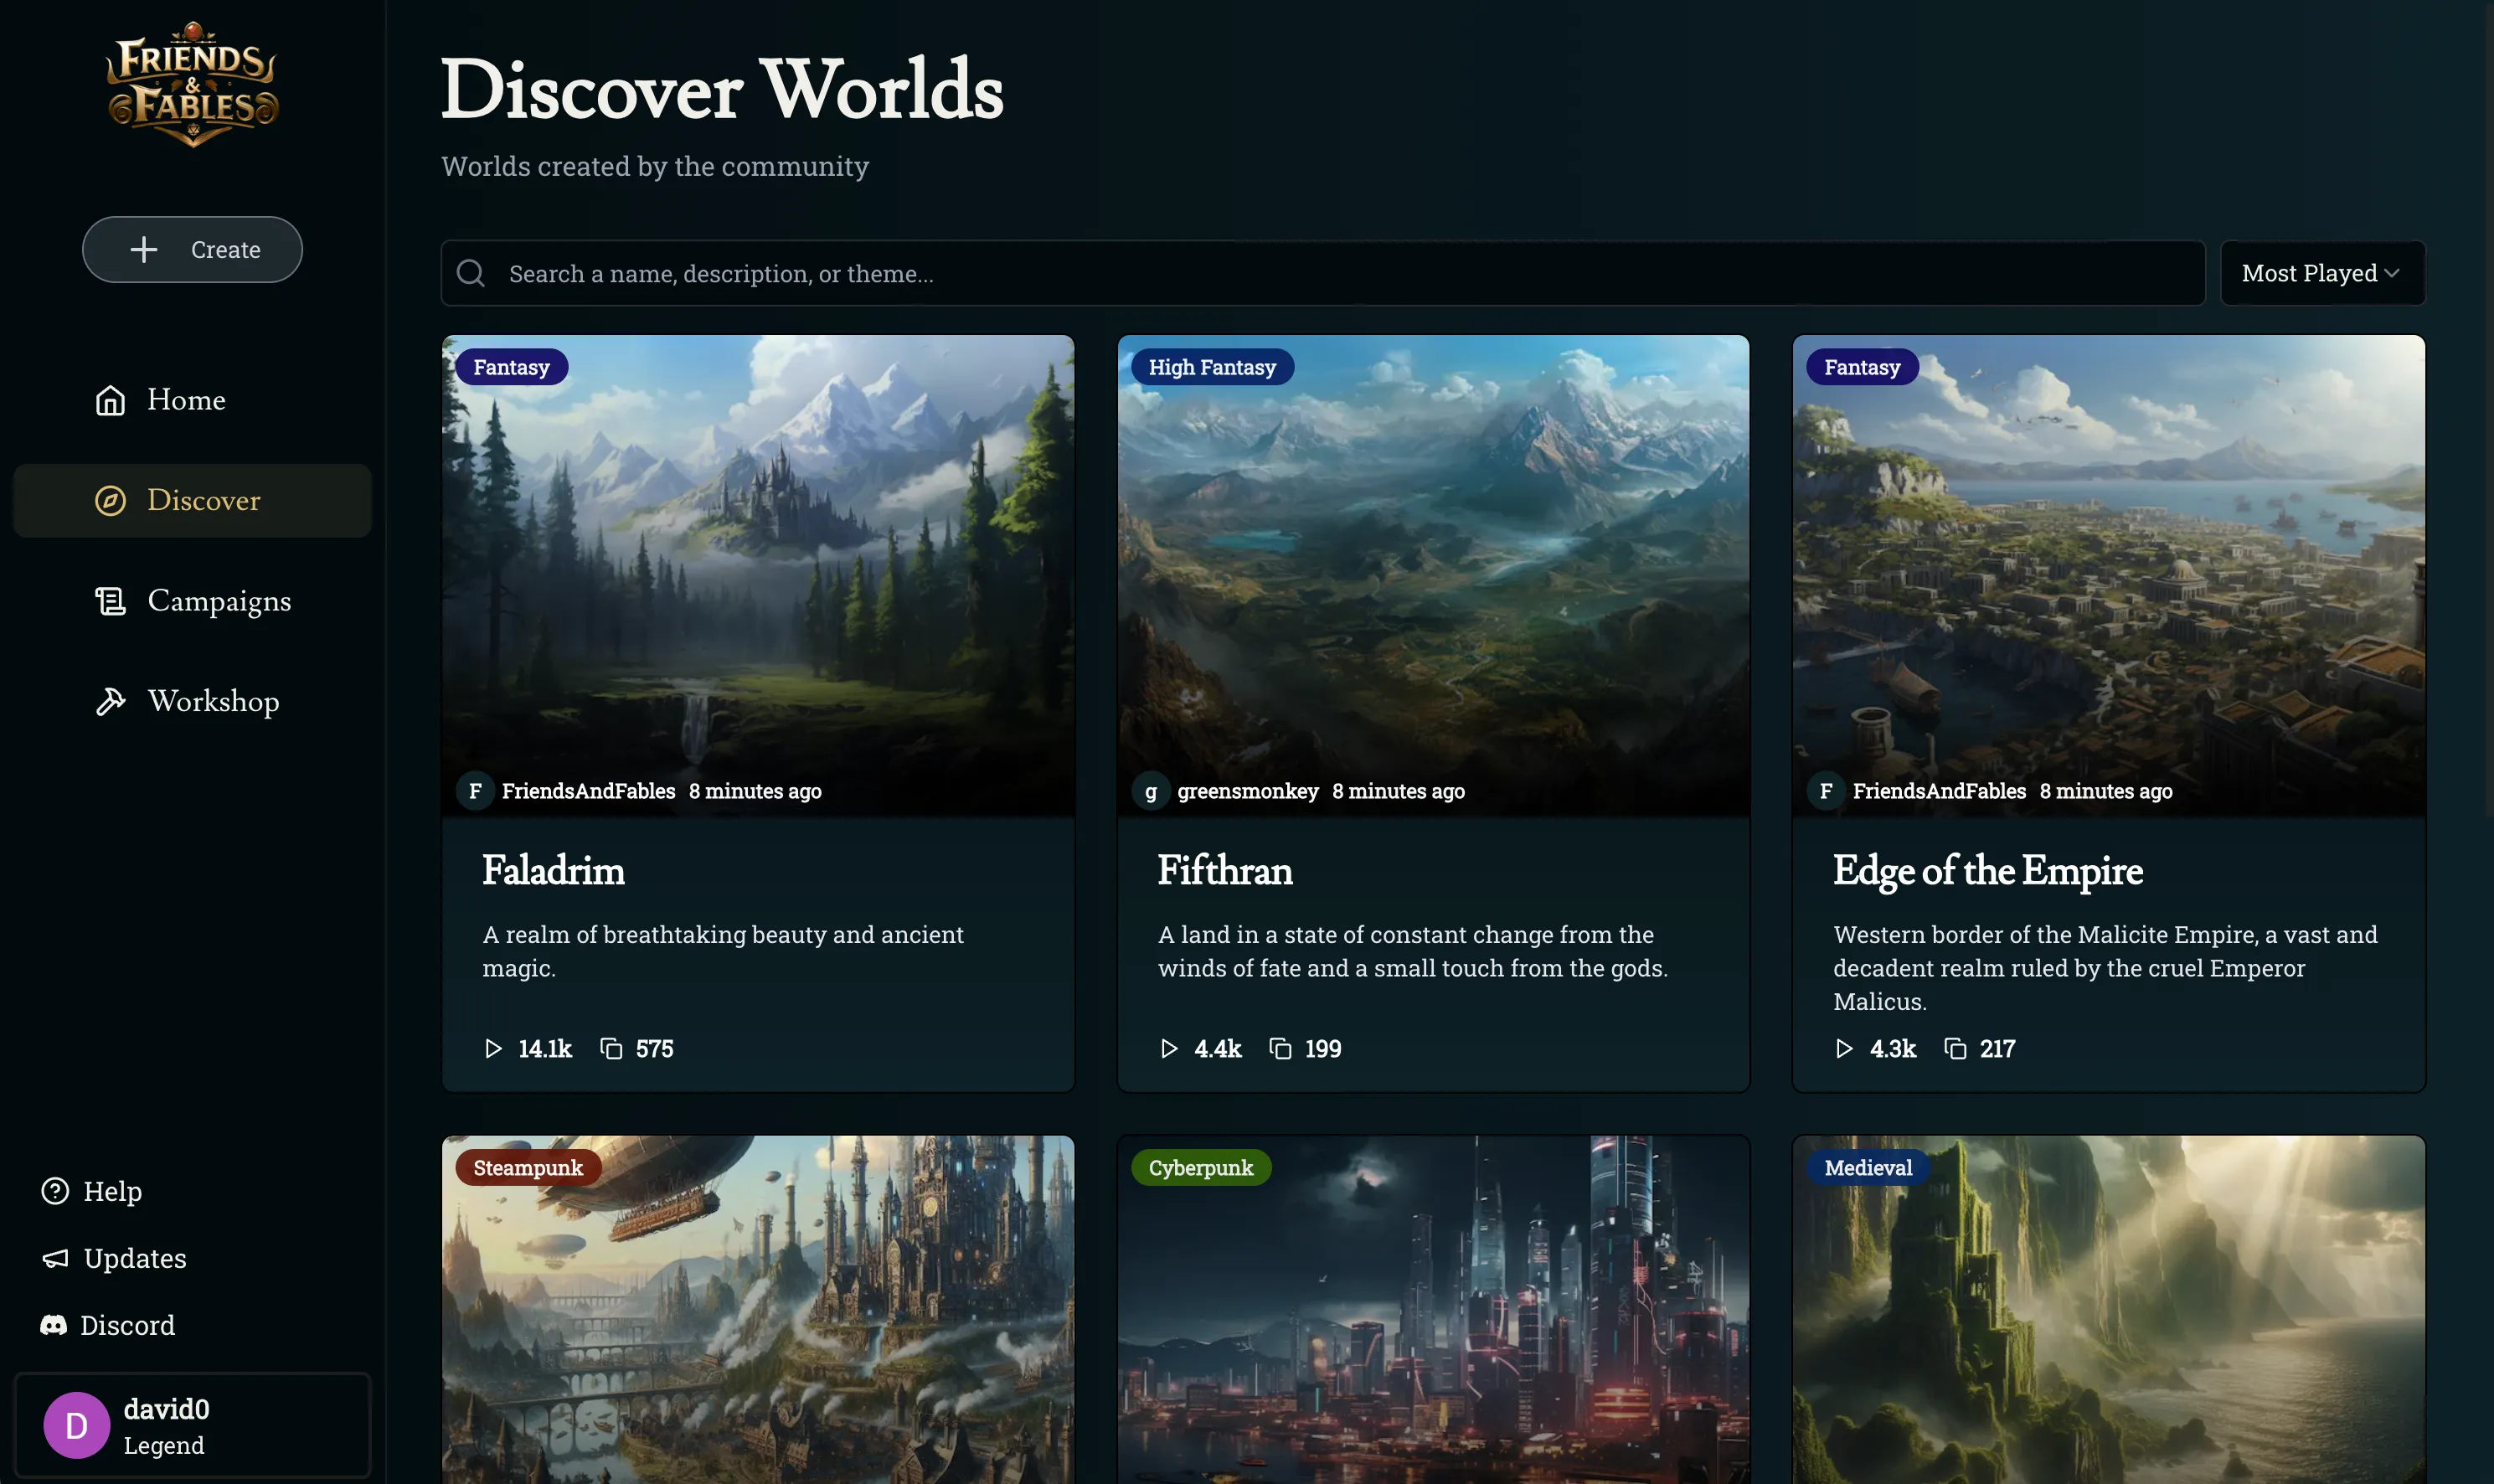
Task: Open the Discord icon in sidebar
Action: coord(53,1325)
